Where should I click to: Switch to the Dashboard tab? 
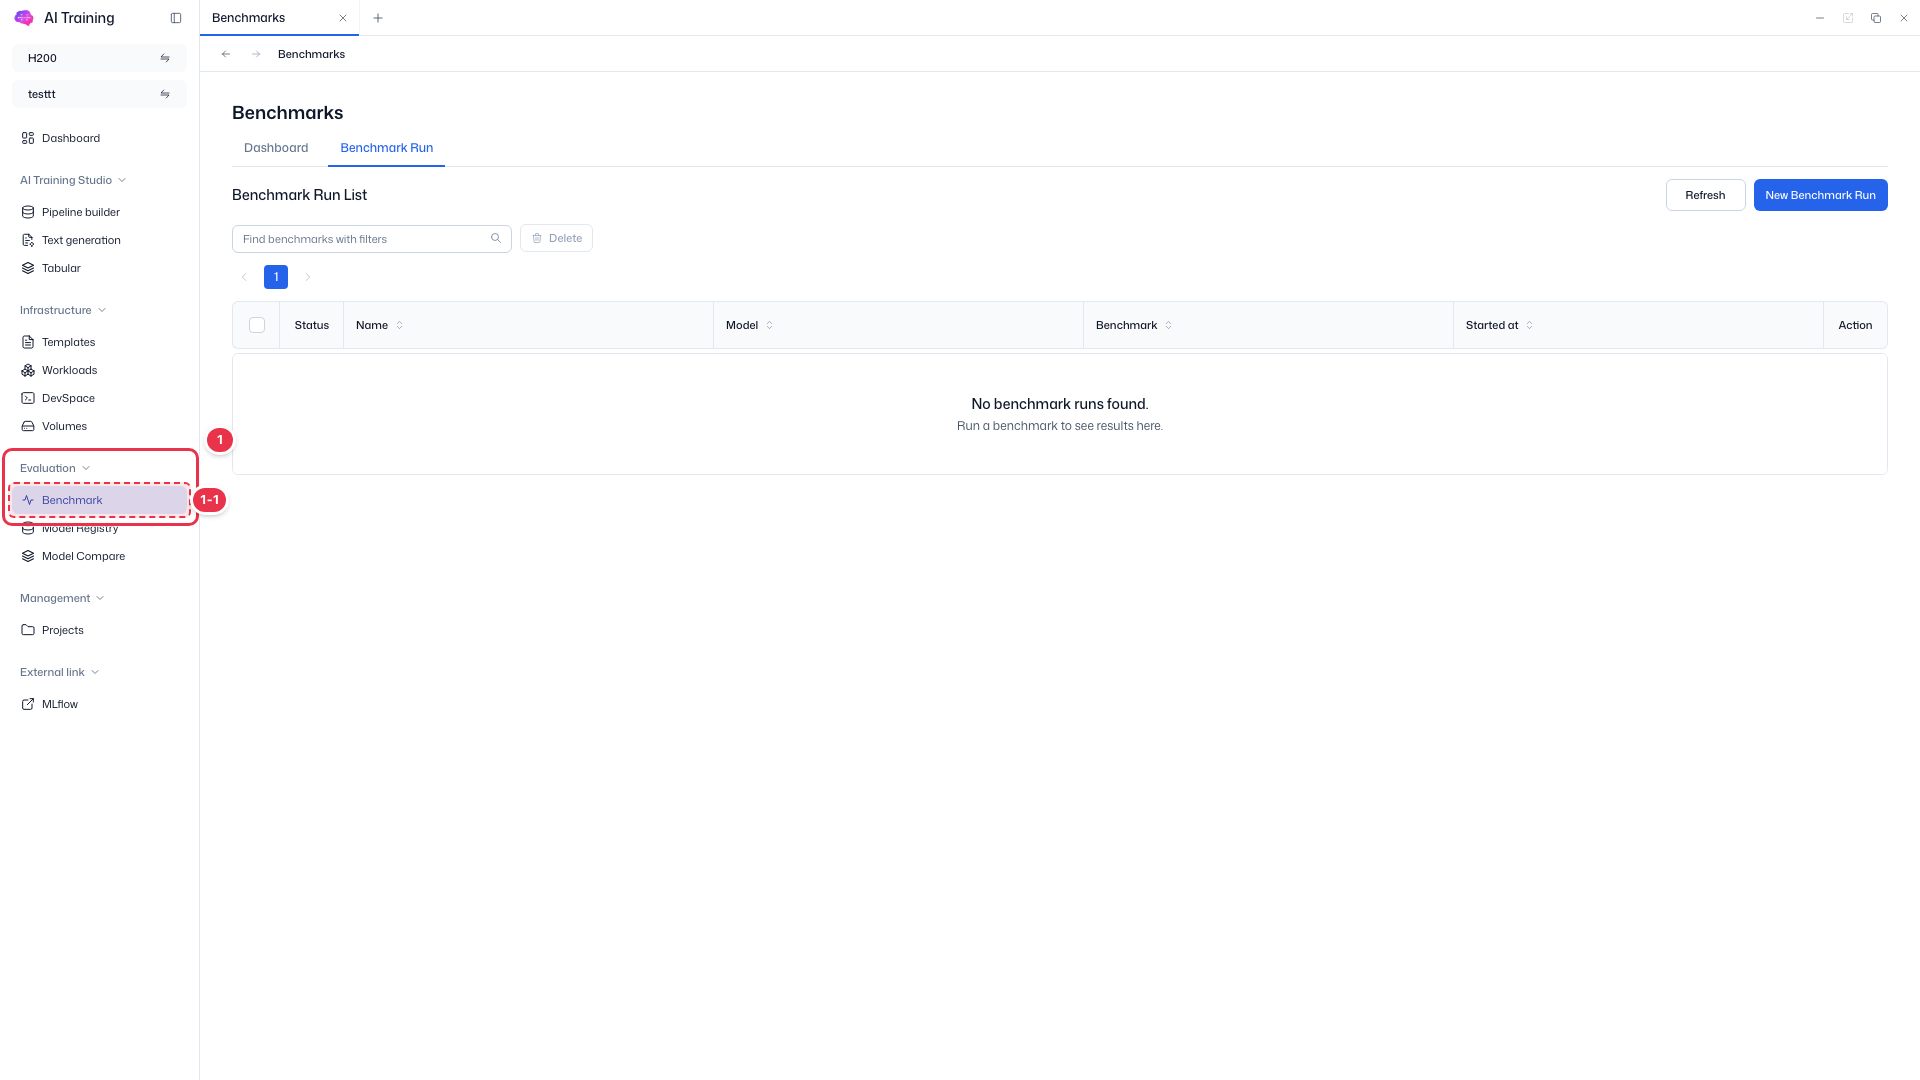tap(276, 148)
